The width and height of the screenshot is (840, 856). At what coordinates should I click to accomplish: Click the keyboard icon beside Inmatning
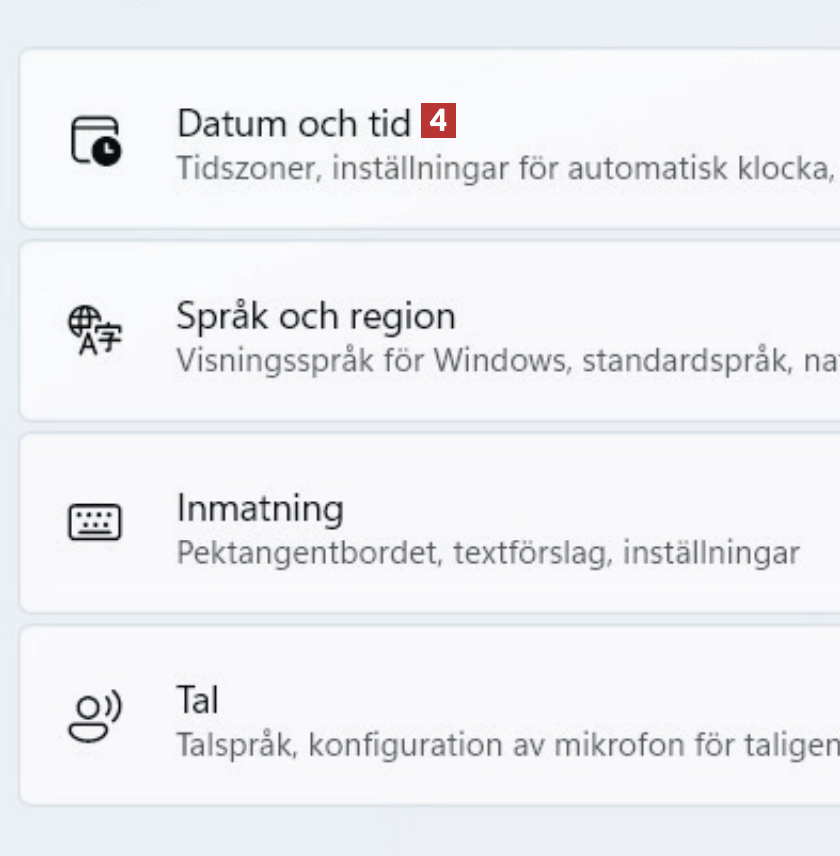point(95,522)
